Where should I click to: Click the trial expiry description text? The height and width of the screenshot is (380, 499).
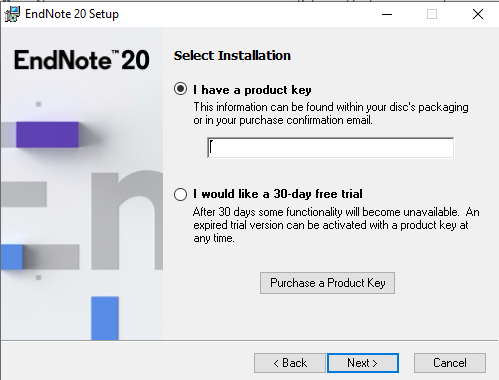coord(336,225)
